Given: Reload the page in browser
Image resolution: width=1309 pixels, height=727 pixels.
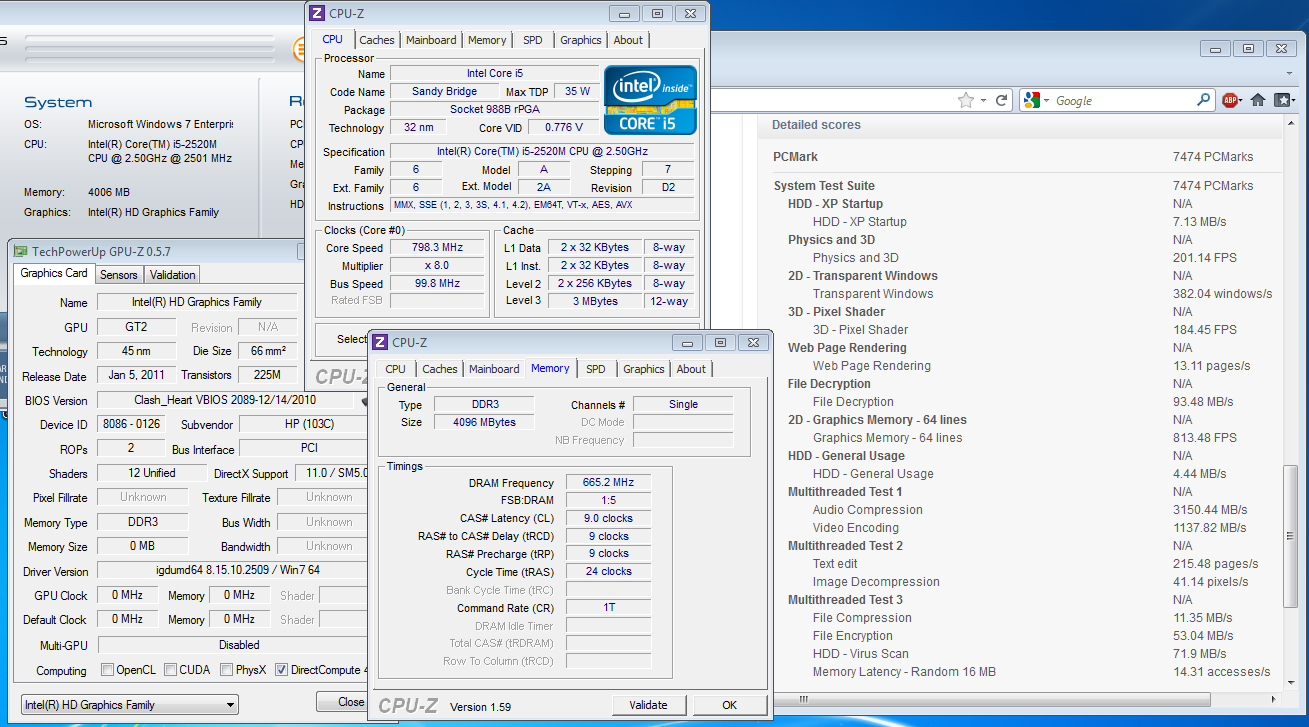Looking at the screenshot, I should (x=1000, y=100).
